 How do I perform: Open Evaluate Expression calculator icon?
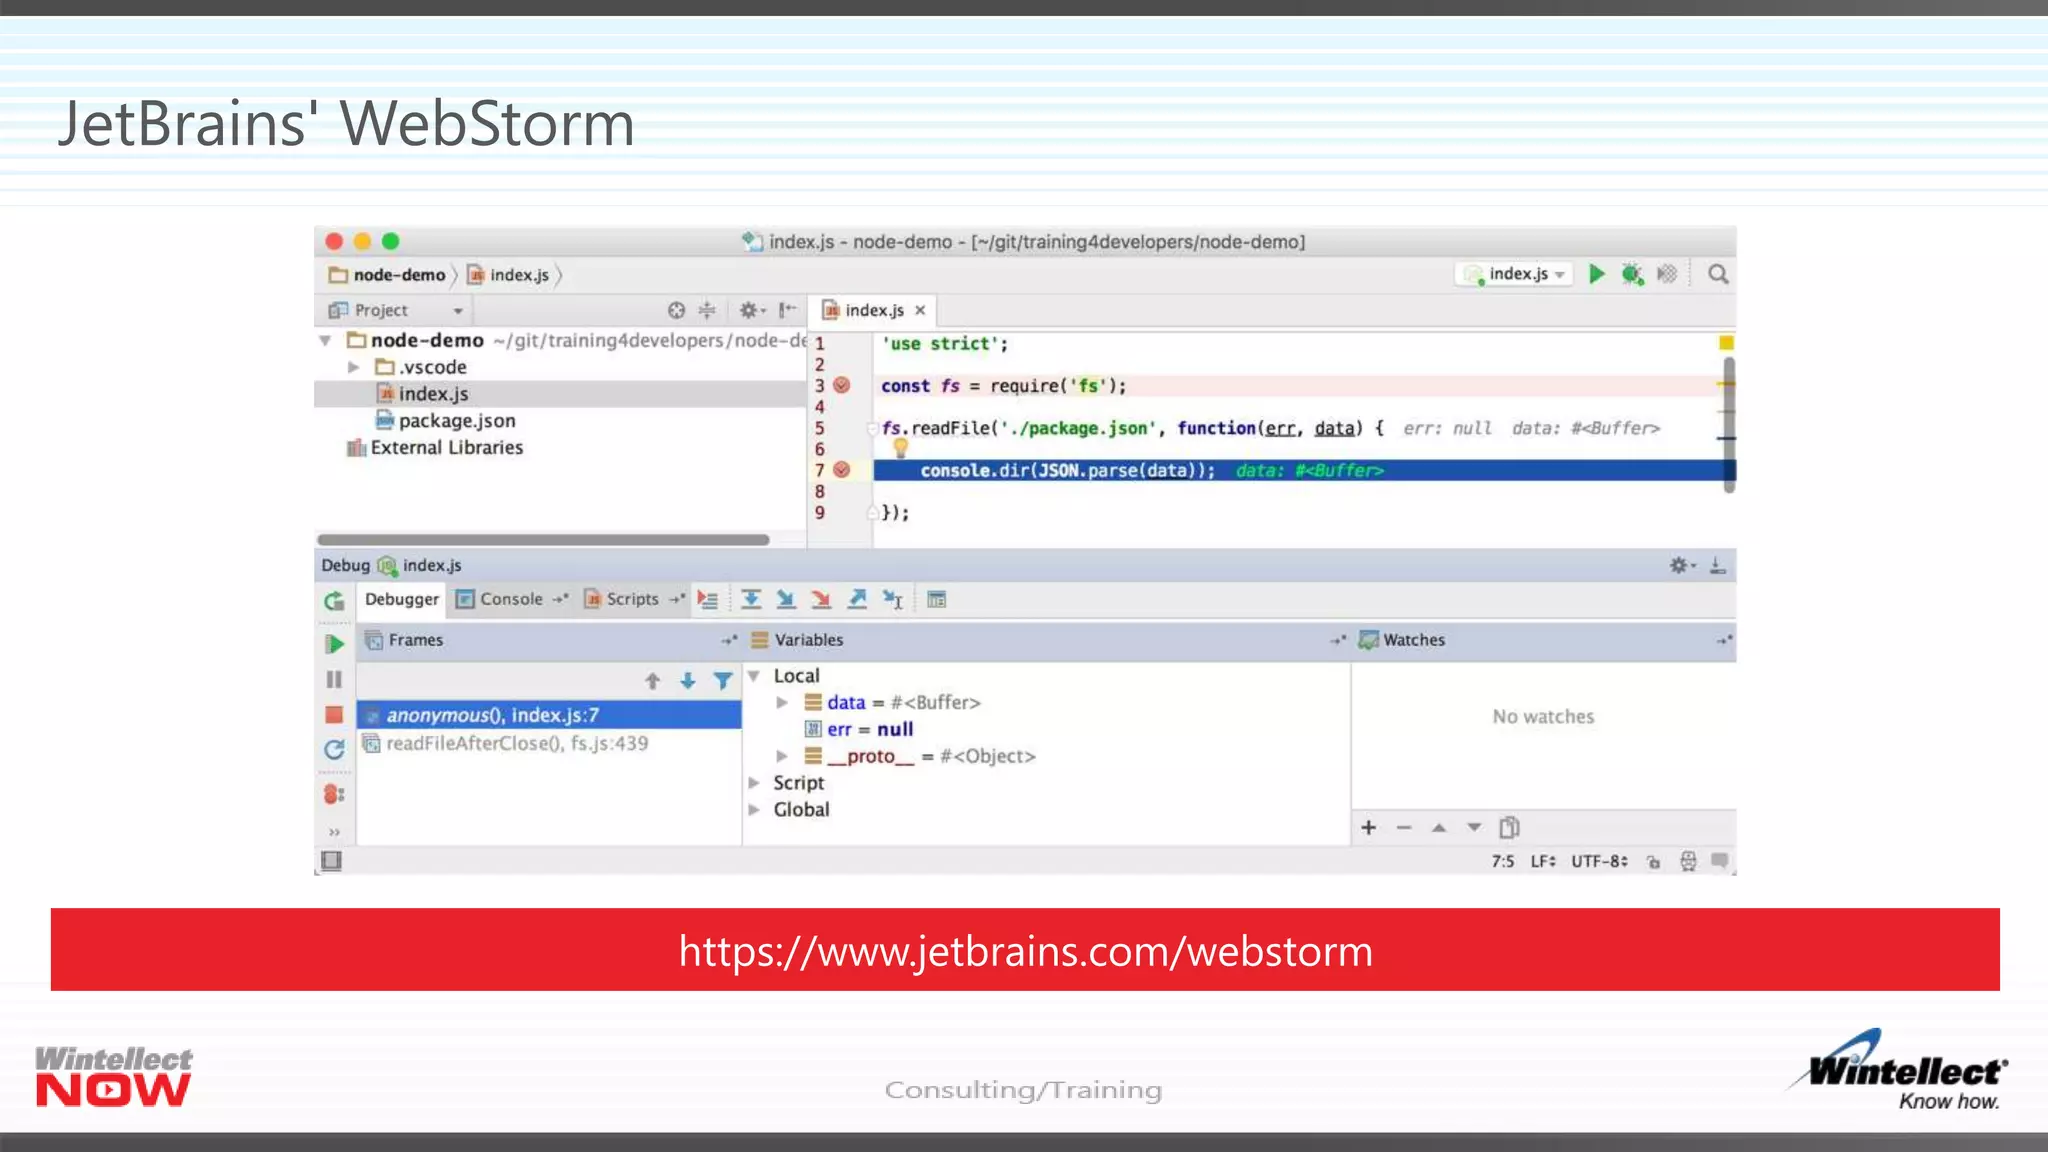[x=936, y=599]
